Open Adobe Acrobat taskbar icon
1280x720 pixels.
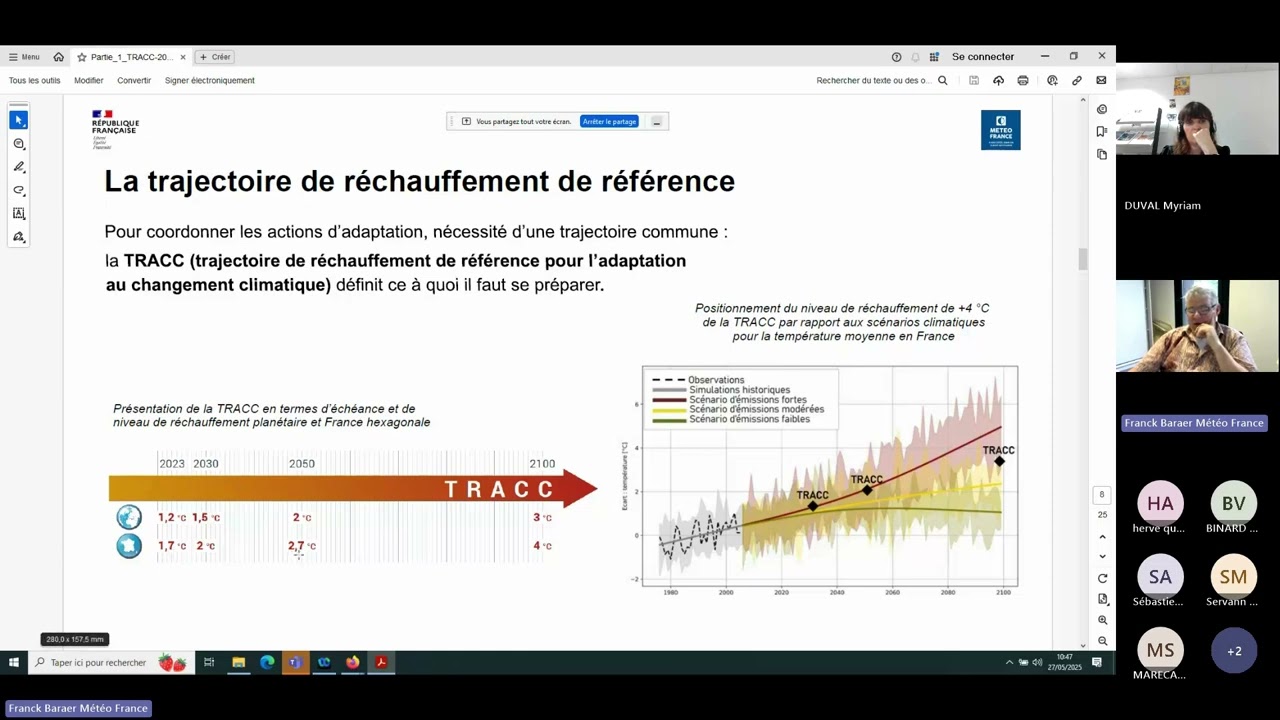click(381, 662)
